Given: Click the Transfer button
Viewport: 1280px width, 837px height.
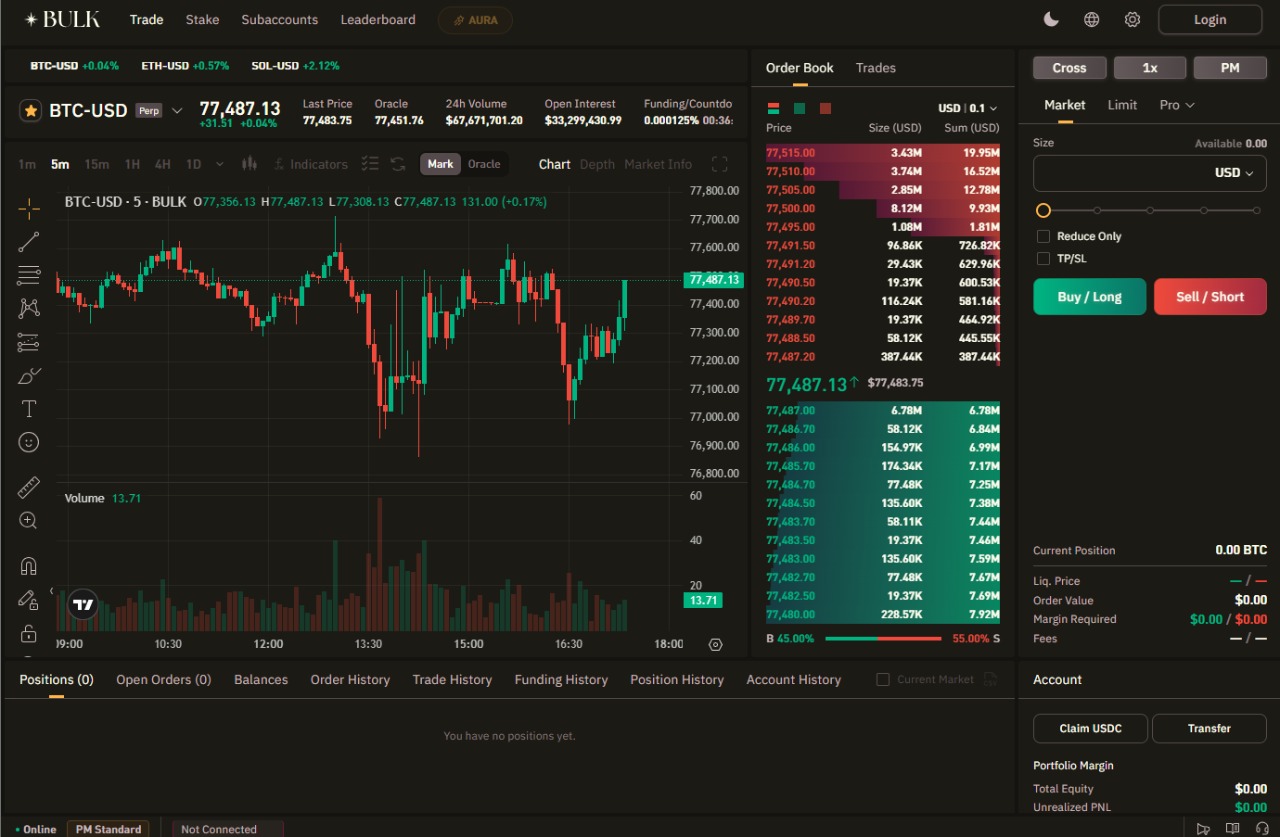Looking at the screenshot, I should point(1209,728).
